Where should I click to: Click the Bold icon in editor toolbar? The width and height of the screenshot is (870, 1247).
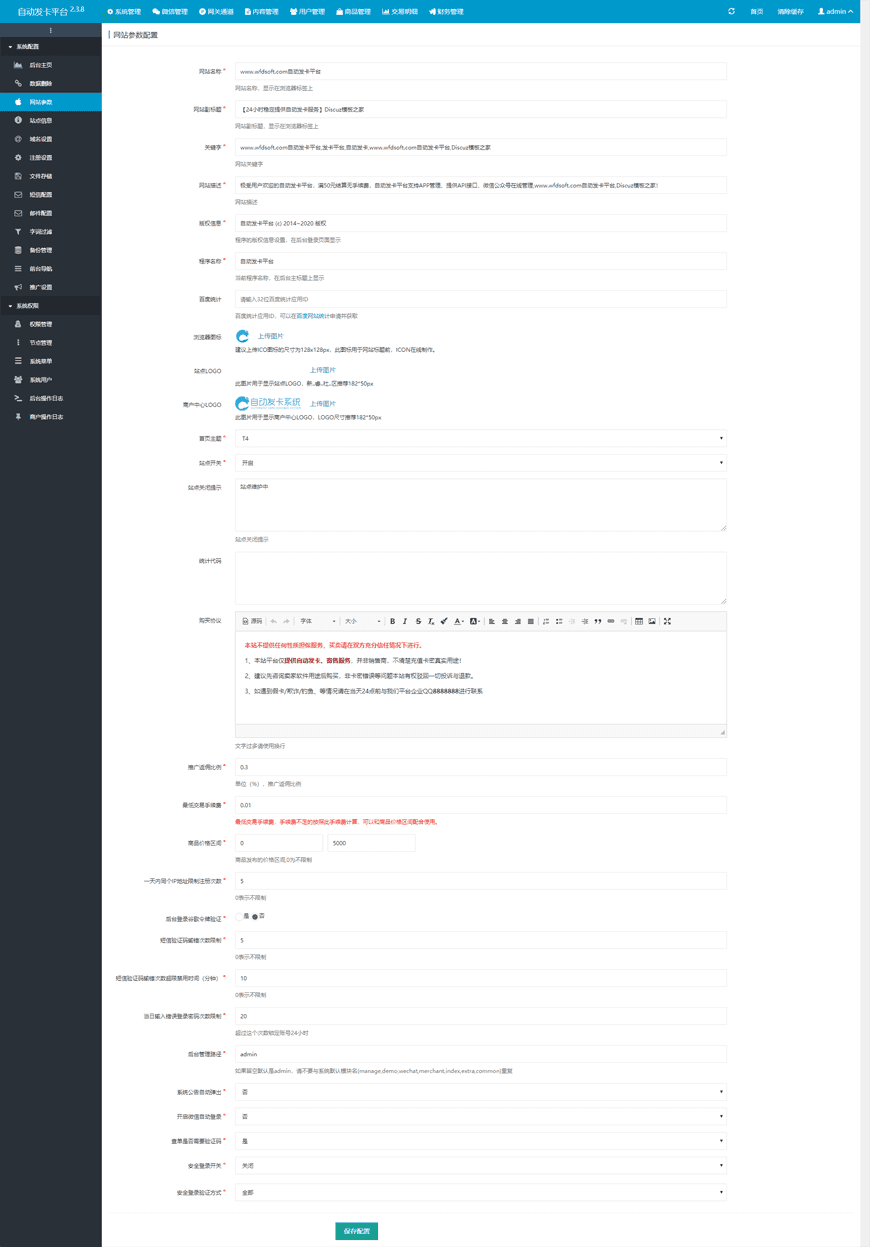[392, 621]
